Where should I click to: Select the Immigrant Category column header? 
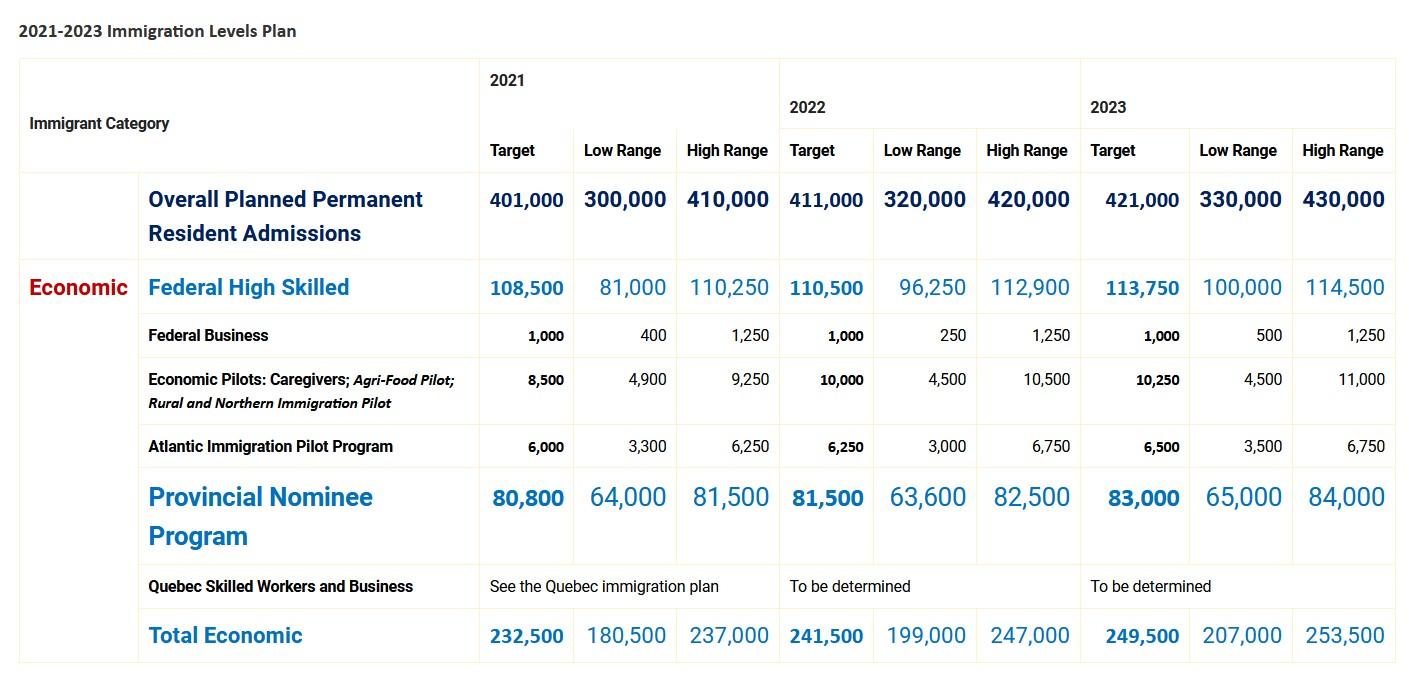99,123
